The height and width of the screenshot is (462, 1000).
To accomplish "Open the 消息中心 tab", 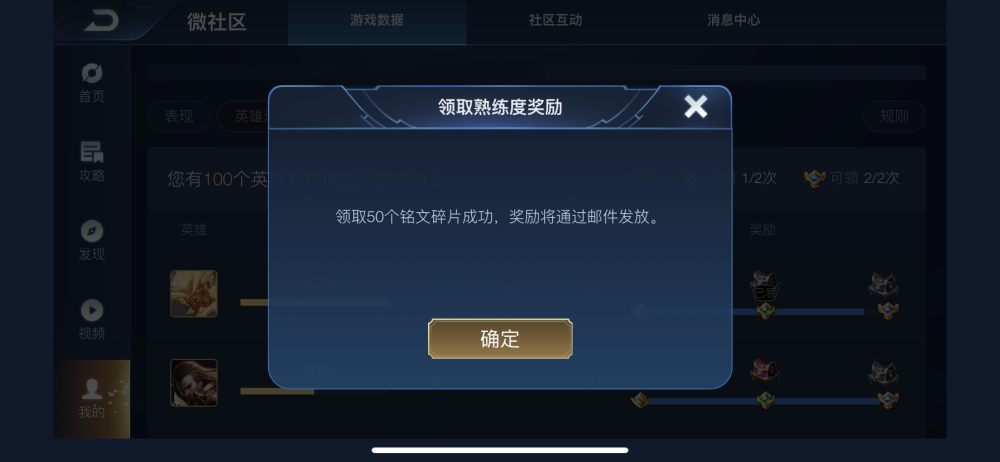I will (733, 20).
